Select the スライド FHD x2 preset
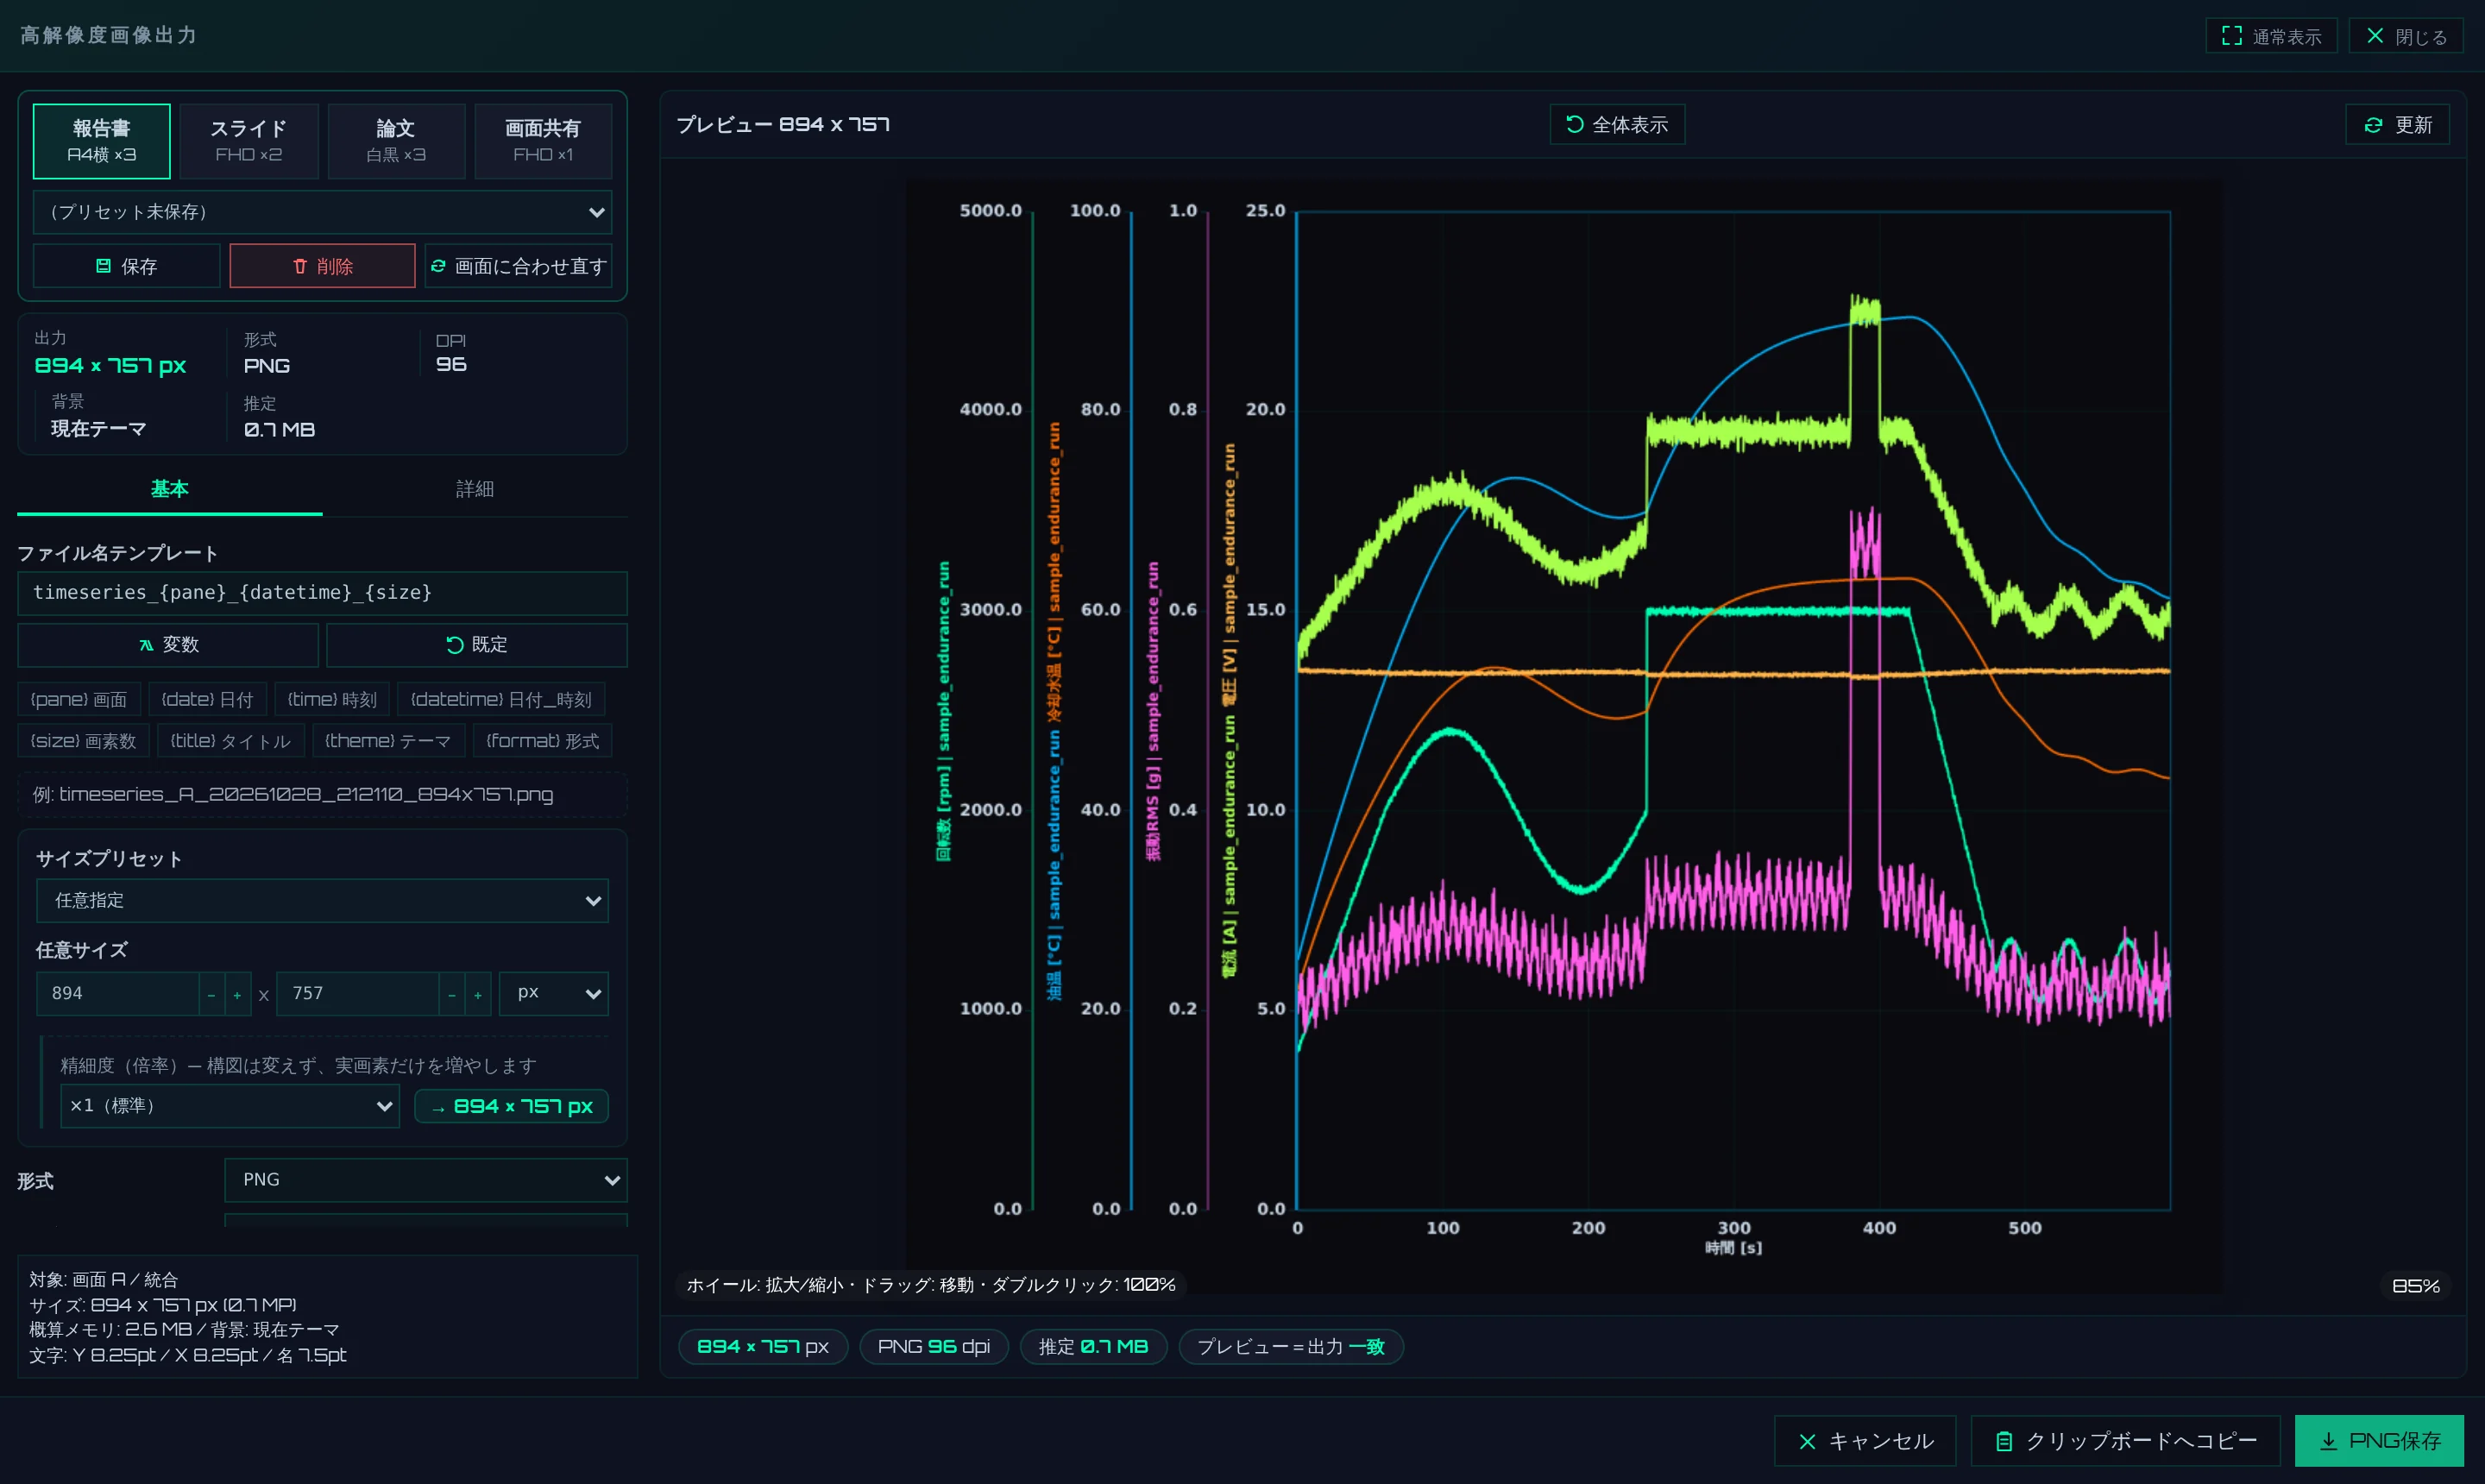This screenshot has width=2485, height=1484. click(249, 141)
